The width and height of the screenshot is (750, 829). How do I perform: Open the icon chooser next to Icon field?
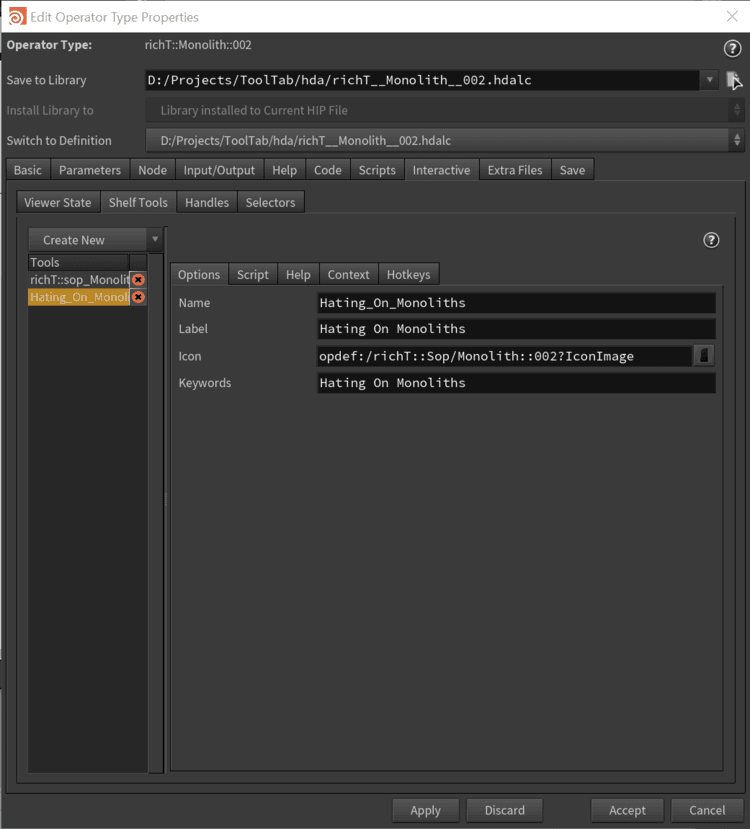tap(705, 356)
